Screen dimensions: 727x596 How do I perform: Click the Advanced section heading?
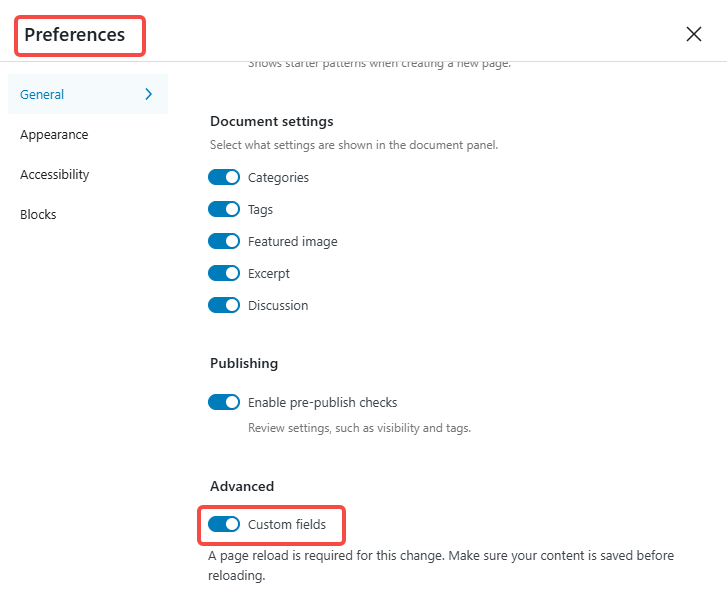coord(242,486)
